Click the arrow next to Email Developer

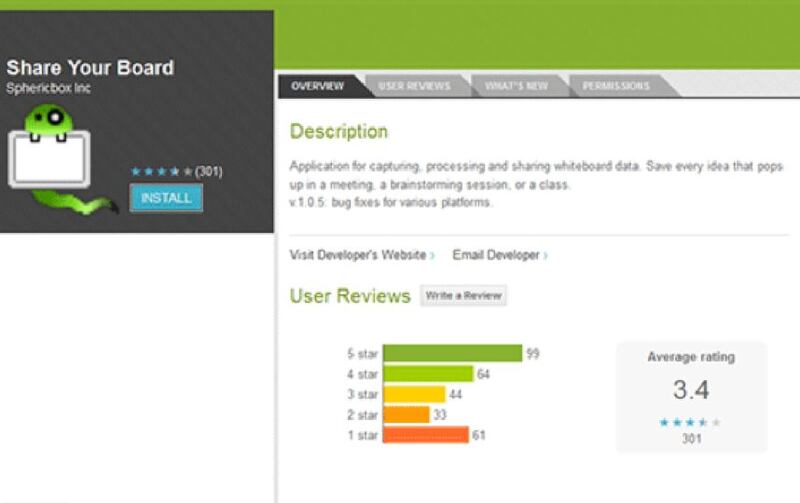545,256
